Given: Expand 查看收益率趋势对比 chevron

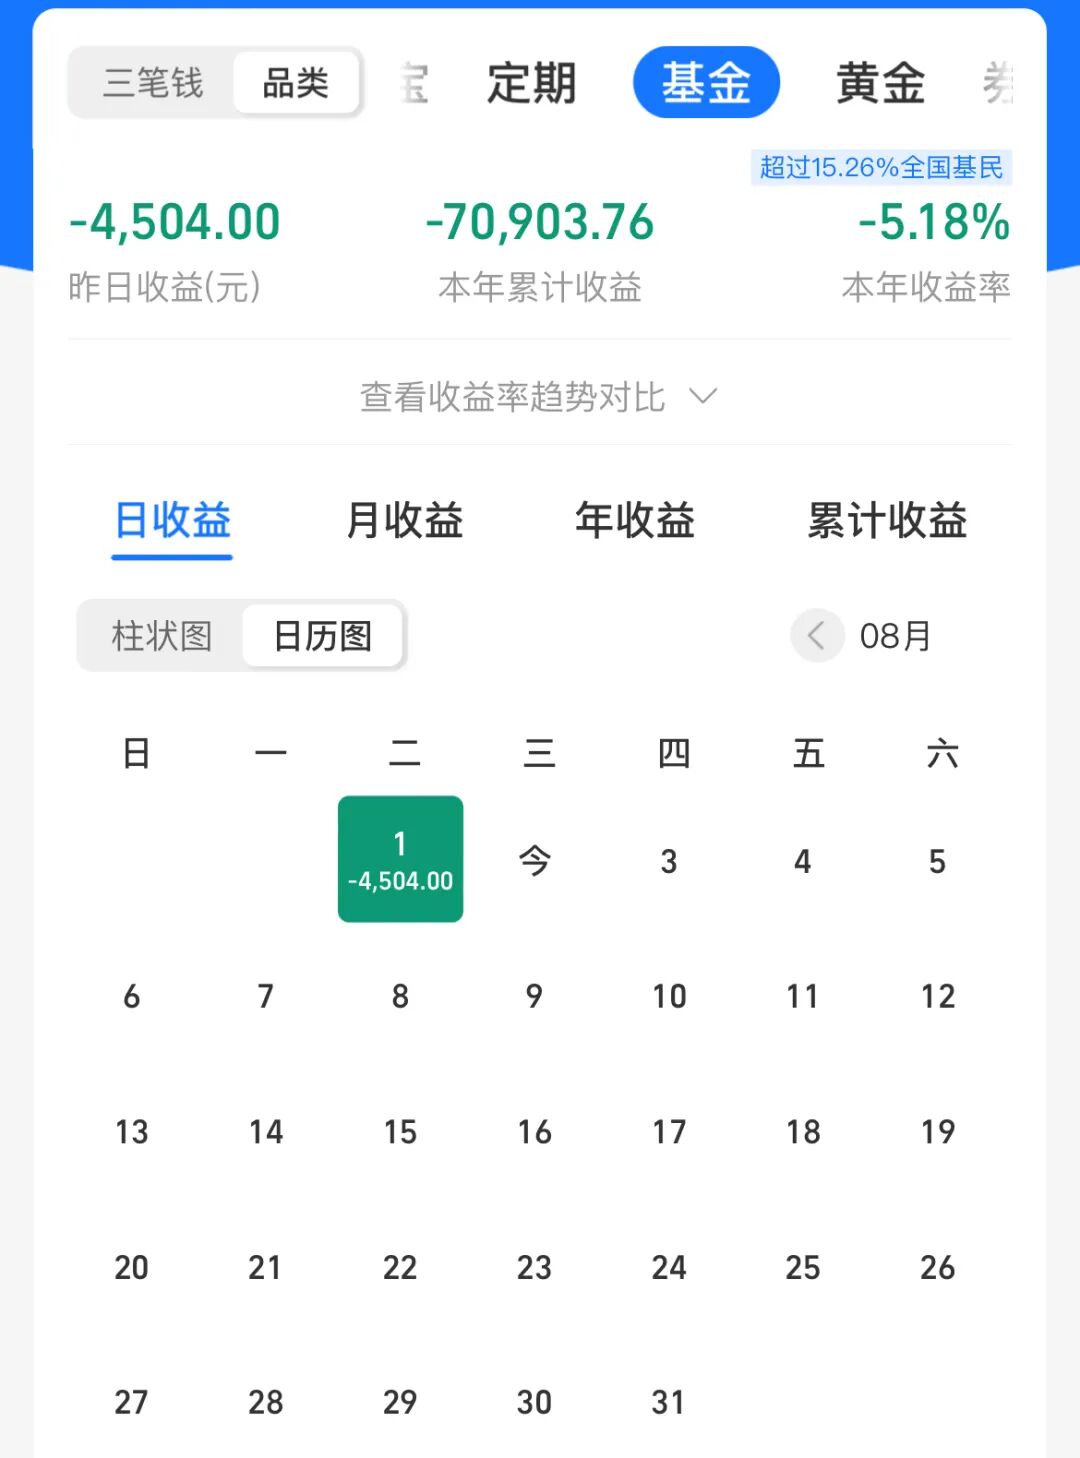Looking at the screenshot, I should tap(704, 397).
